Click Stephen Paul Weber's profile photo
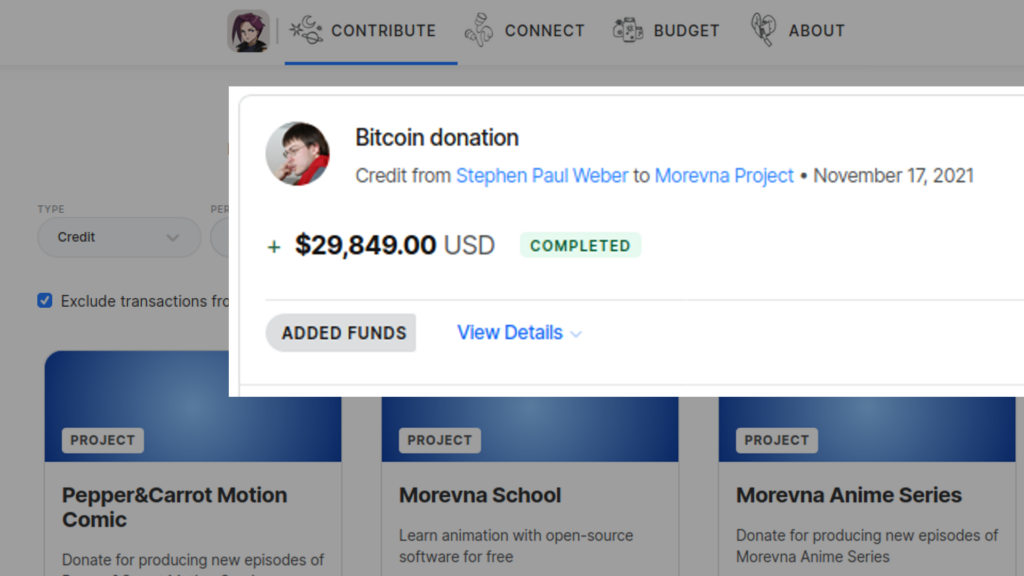The image size is (1024, 576). [297, 153]
